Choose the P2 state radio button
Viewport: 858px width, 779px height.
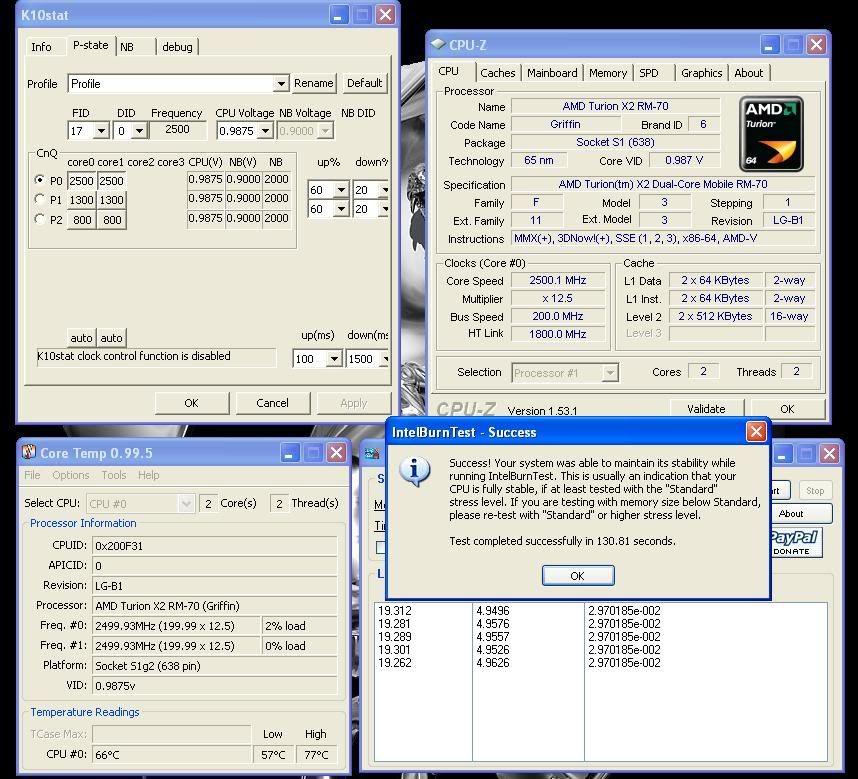click(x=41, y=220)
